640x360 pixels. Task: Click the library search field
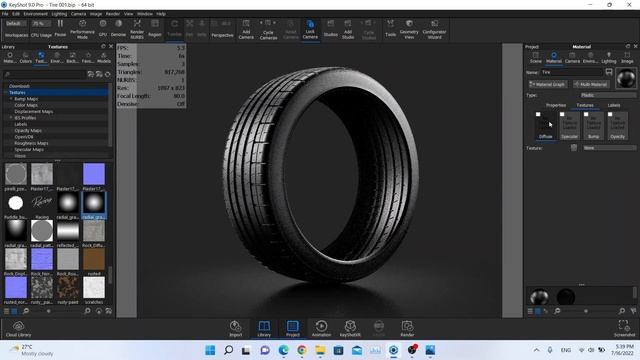(44, 74)
